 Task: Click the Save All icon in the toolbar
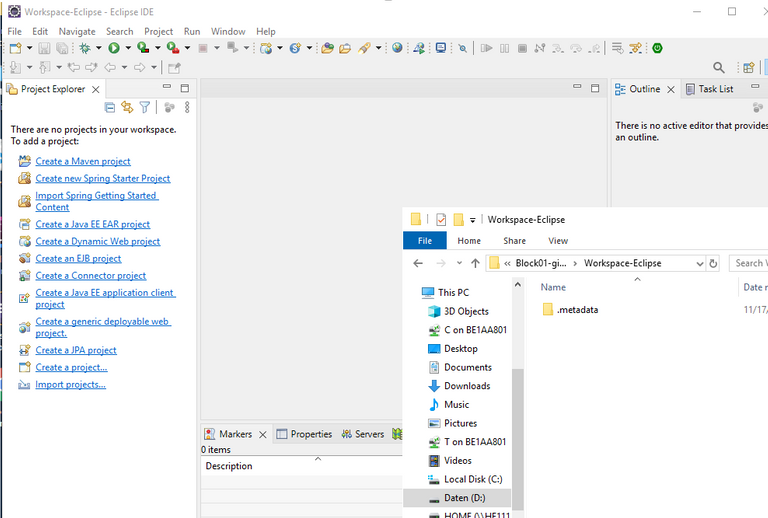(x=62, y=48)
